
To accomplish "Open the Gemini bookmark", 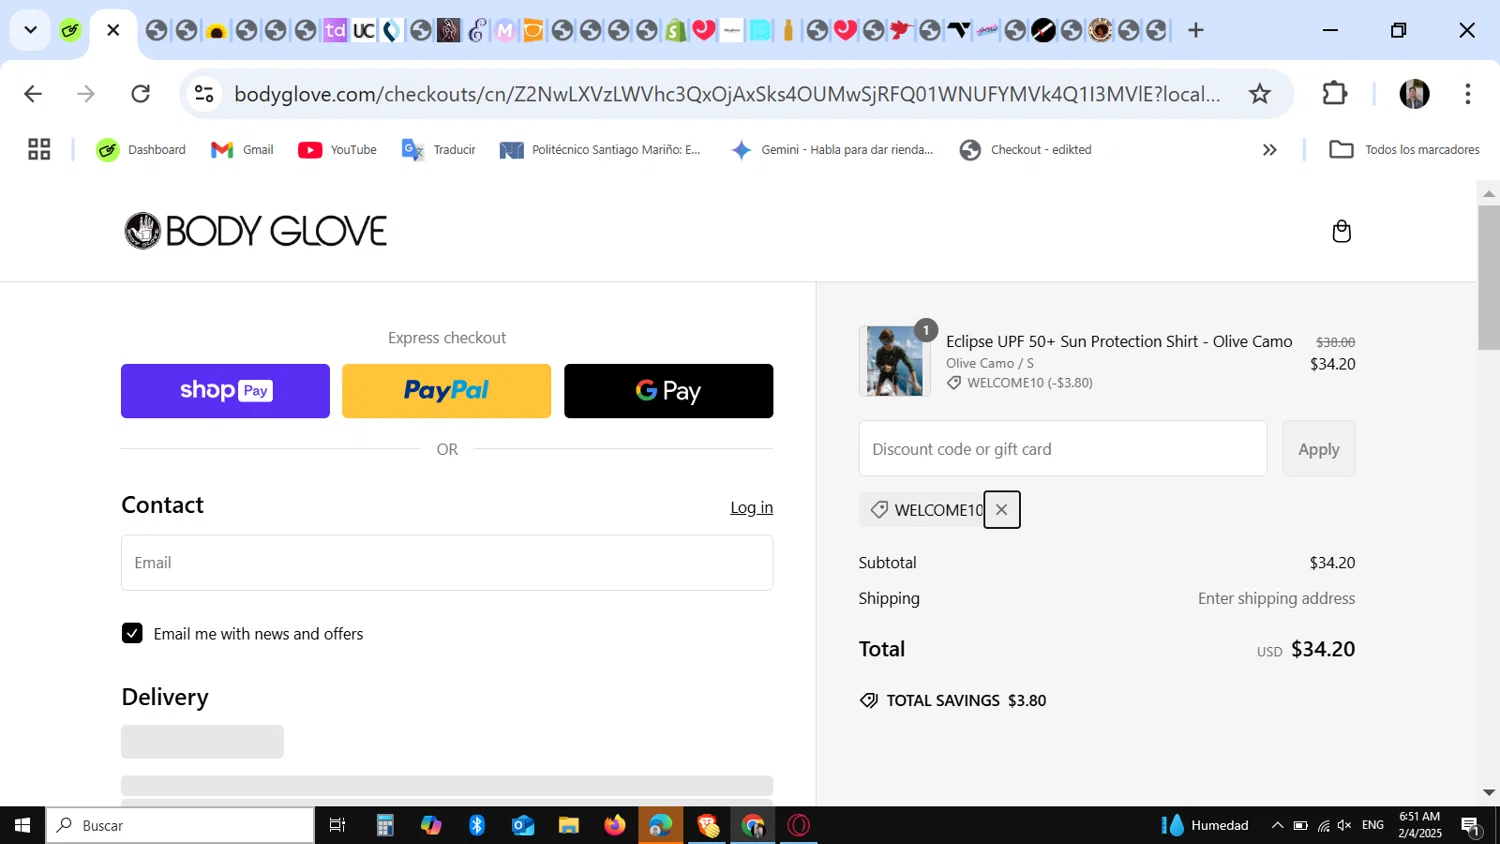I will tap(832, 150).
